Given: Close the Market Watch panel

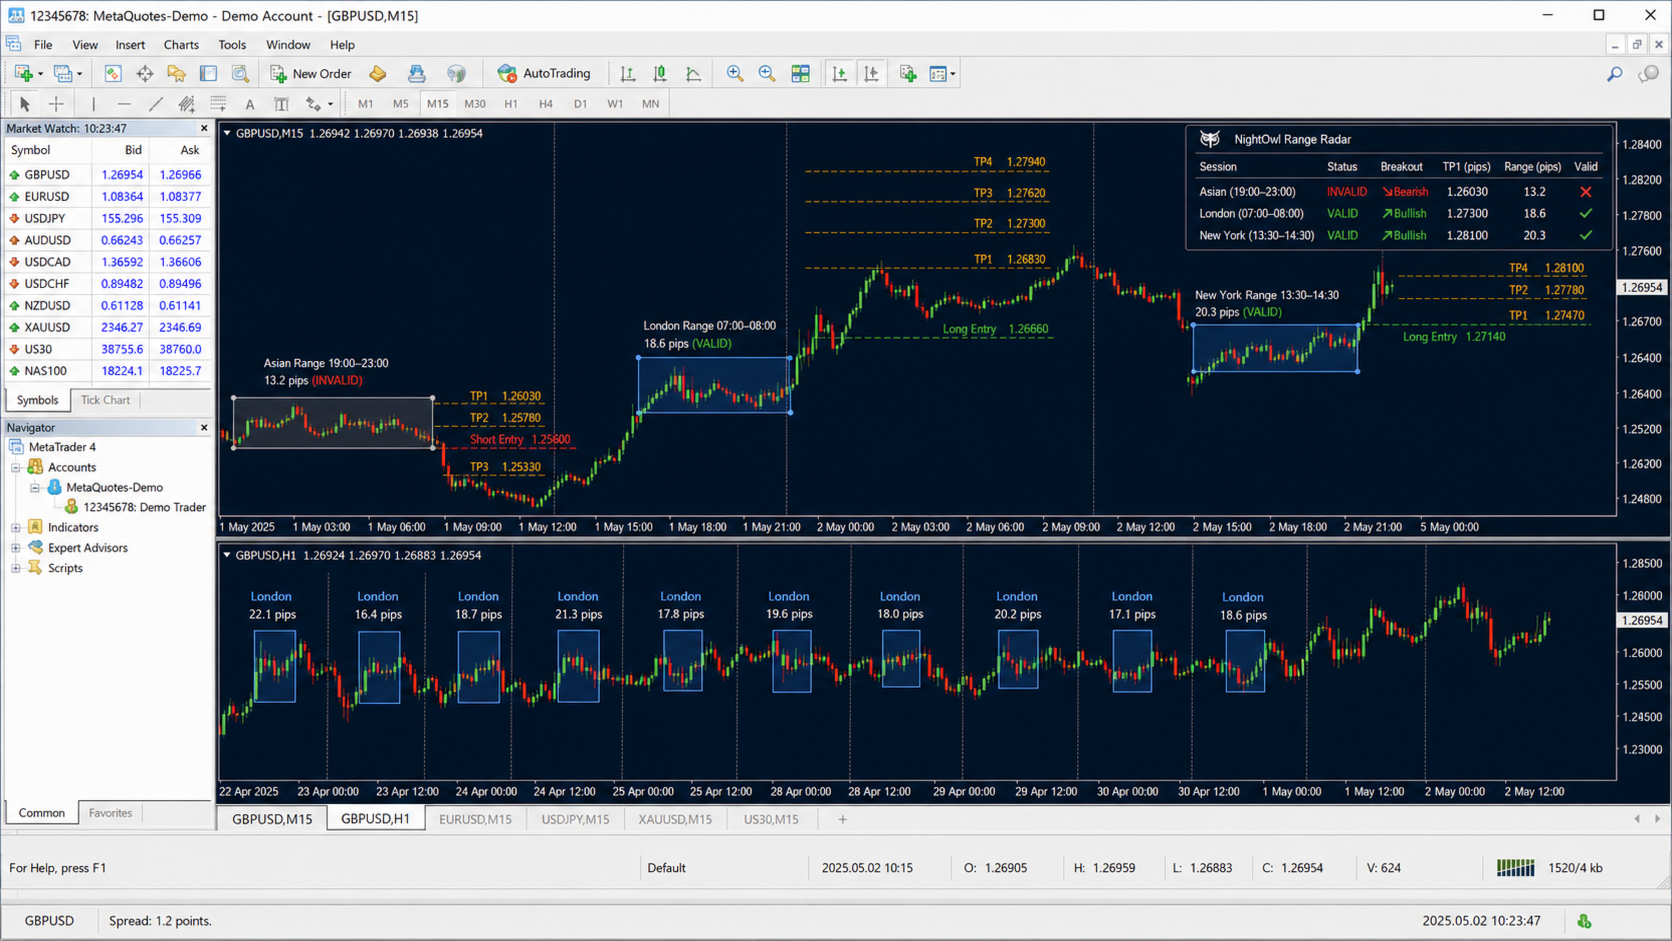Looking at the screenshot, I should coord(204,128).
